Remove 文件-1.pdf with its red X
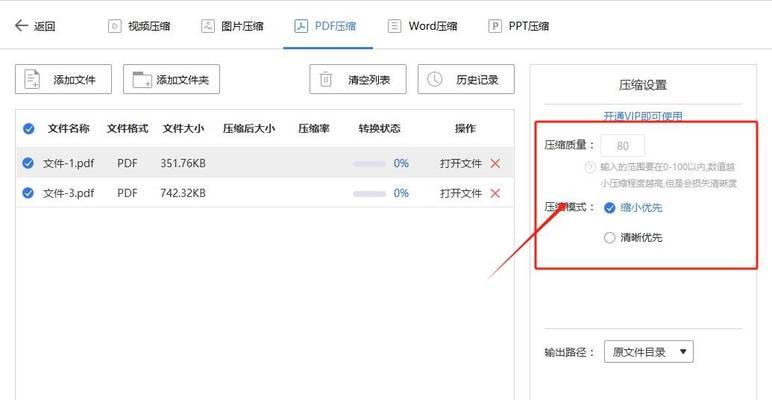The height and width of the screenshot is (400, 772). [x=495, y=164]
